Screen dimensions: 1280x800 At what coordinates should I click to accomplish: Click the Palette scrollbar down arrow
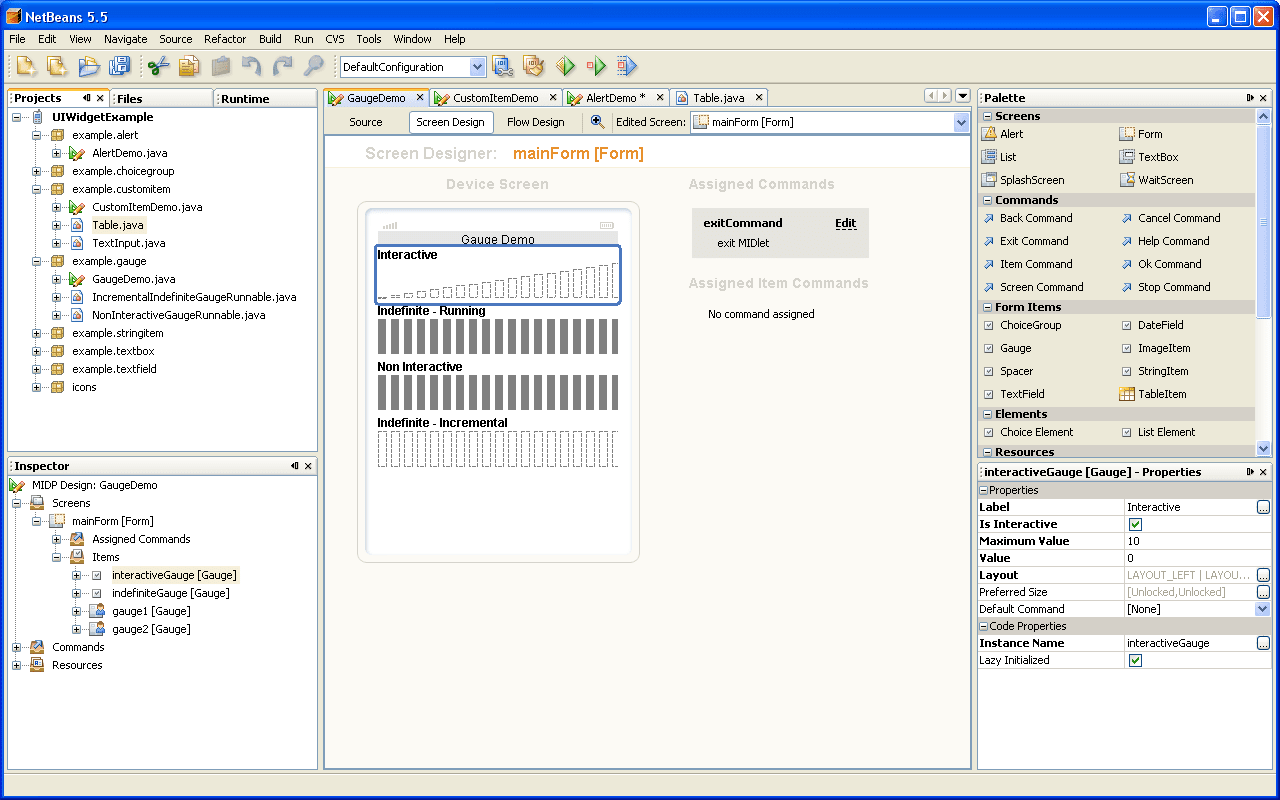point(1264,446)
